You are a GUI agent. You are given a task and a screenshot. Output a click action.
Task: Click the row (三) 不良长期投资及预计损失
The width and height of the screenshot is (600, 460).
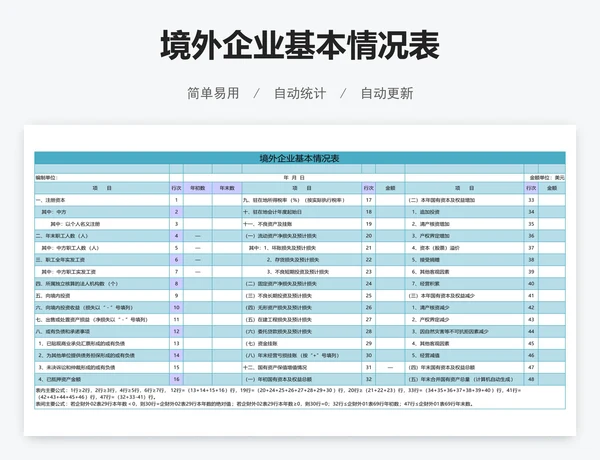click(302, 295)
